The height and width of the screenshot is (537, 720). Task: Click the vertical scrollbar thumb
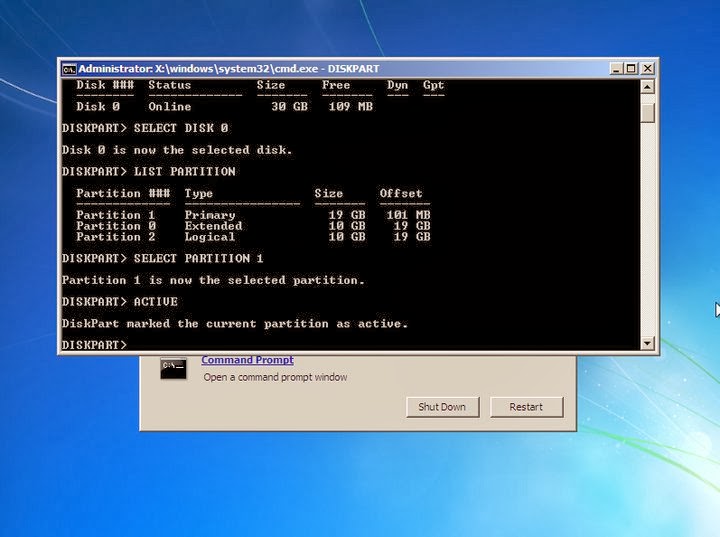coord(647,113)
